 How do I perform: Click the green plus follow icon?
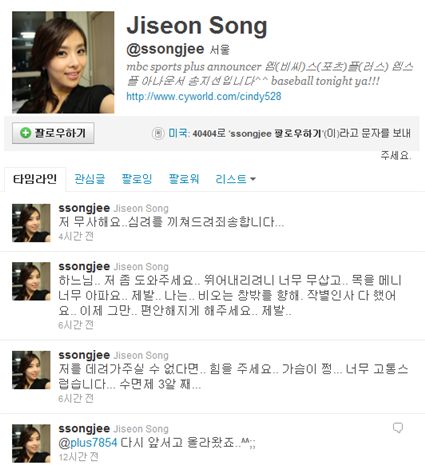pos(26,133)
